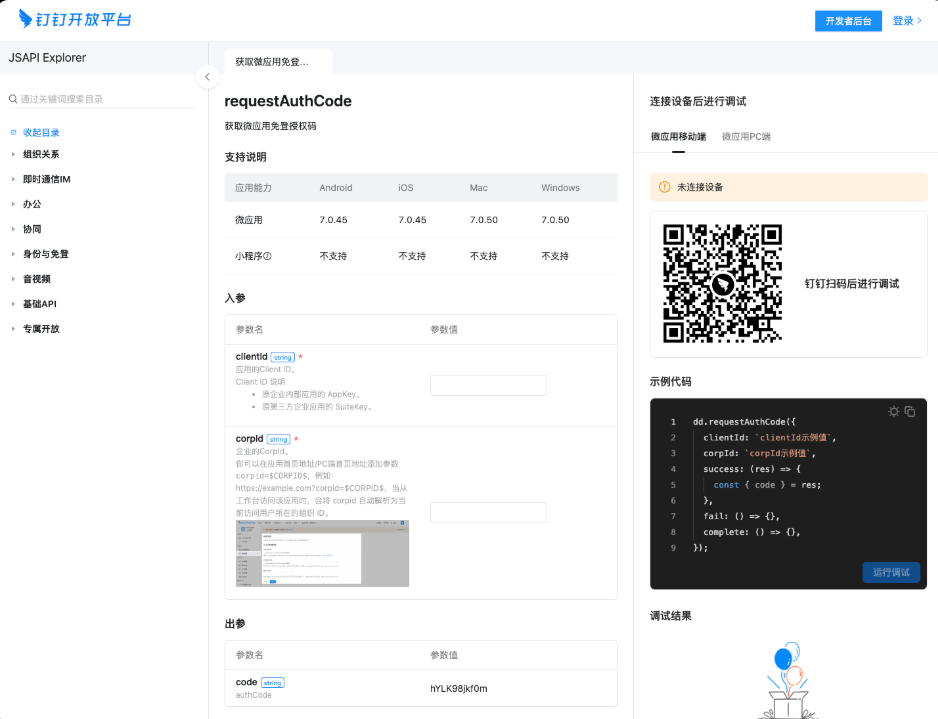Click the 登录 login link

pyautogui.click(x=907, y=21)
